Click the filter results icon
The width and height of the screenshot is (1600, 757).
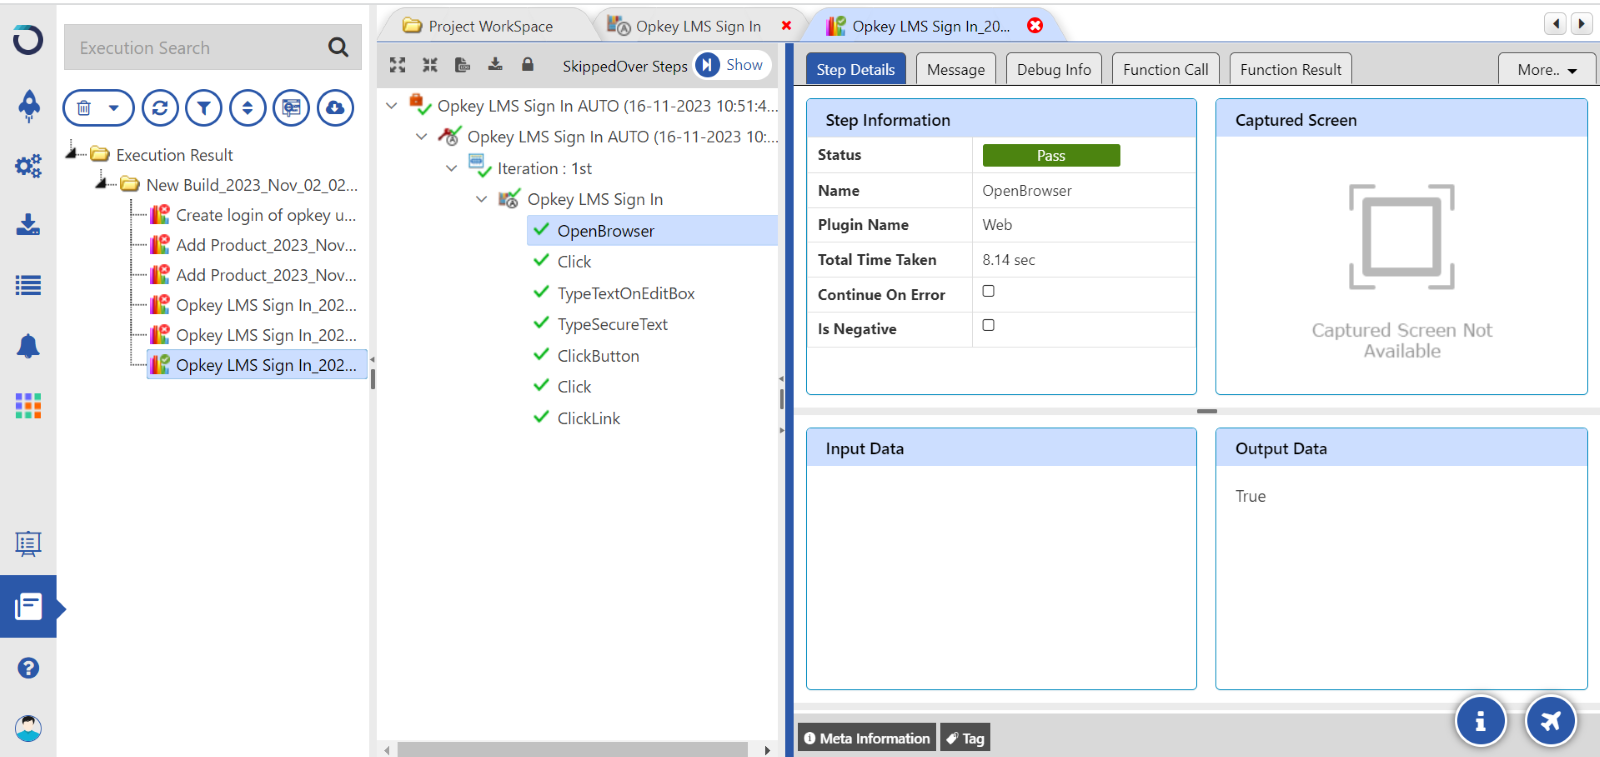point(204,108)
